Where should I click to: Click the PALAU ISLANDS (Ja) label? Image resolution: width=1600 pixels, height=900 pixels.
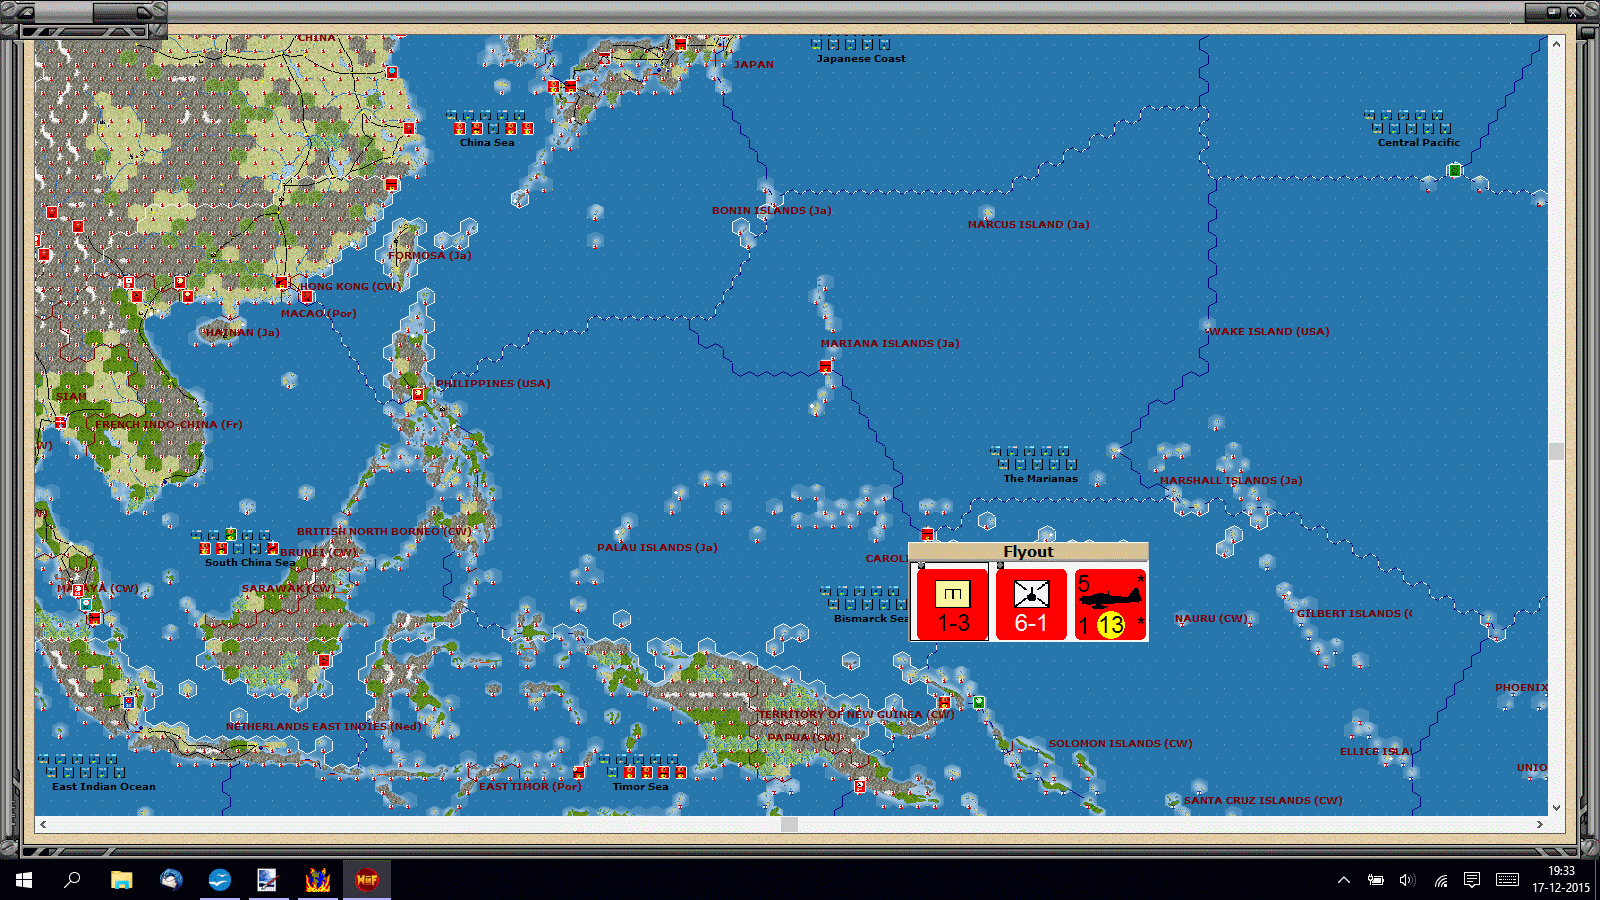657,548
